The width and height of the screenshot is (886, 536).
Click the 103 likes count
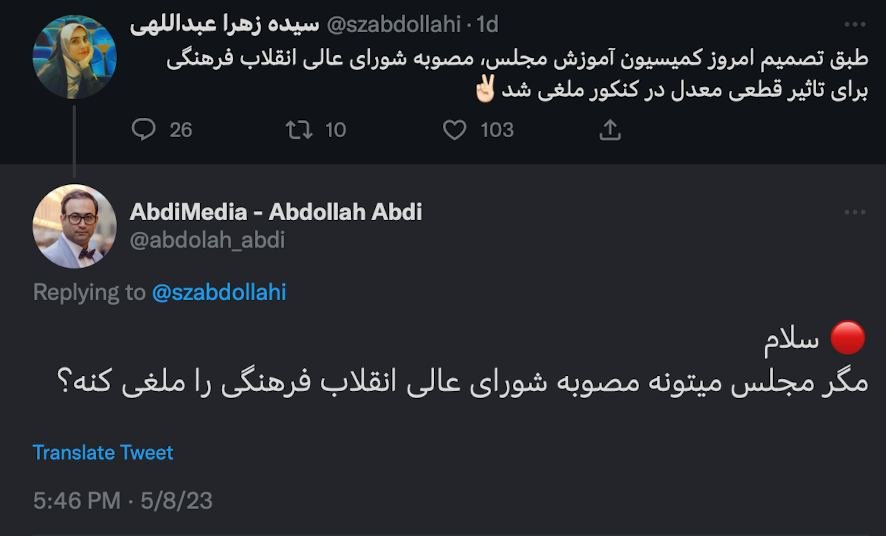[x=497, y=129]
